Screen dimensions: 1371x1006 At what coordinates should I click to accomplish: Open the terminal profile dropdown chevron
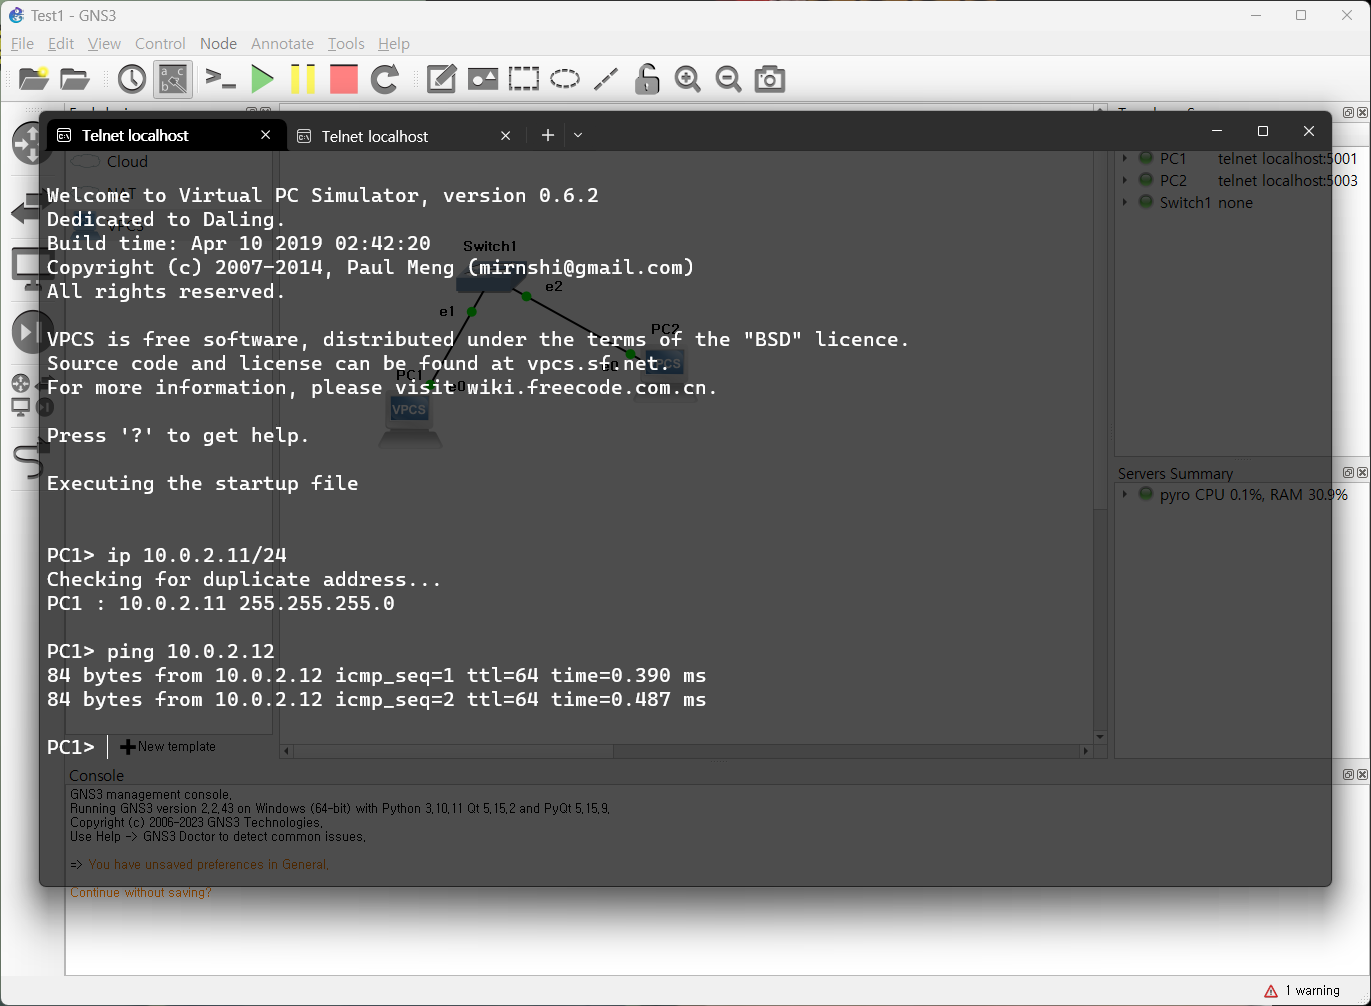(578, 135)
